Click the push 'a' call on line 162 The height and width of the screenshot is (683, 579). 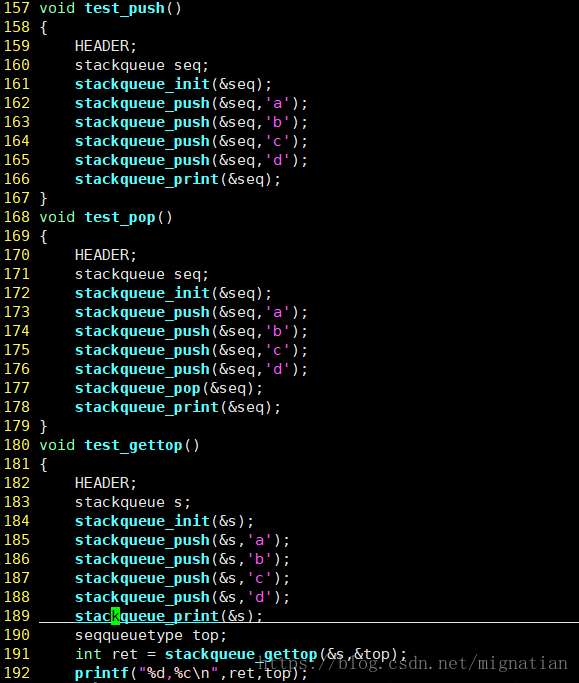pyautogui.click(x=191, y=103)
